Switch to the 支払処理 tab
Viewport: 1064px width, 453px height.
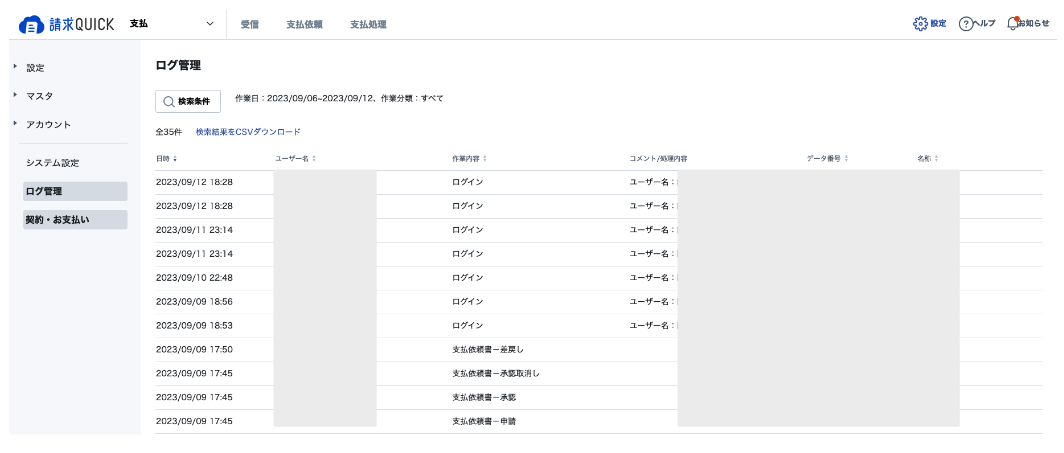(x=368, y=24)
